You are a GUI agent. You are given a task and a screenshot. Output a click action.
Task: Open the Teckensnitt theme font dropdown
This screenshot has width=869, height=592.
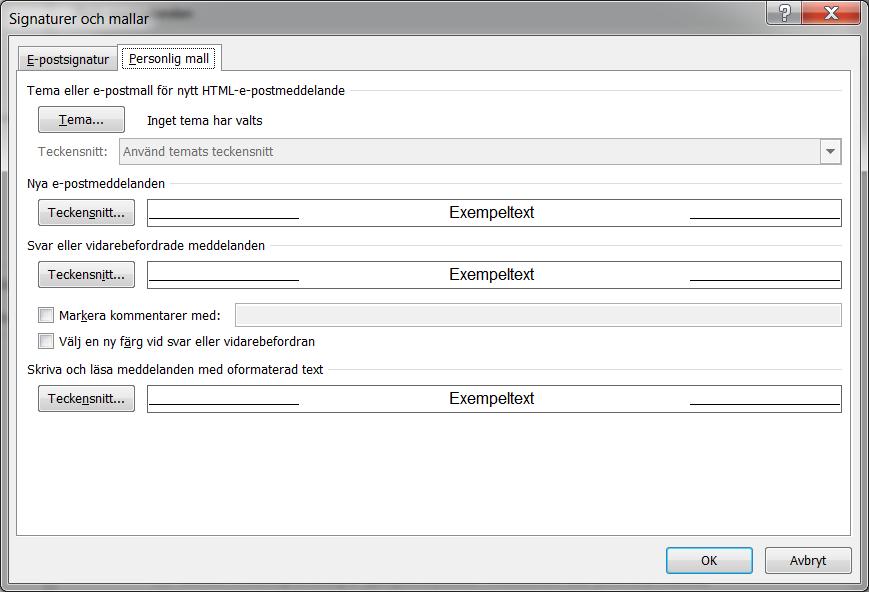480,151
